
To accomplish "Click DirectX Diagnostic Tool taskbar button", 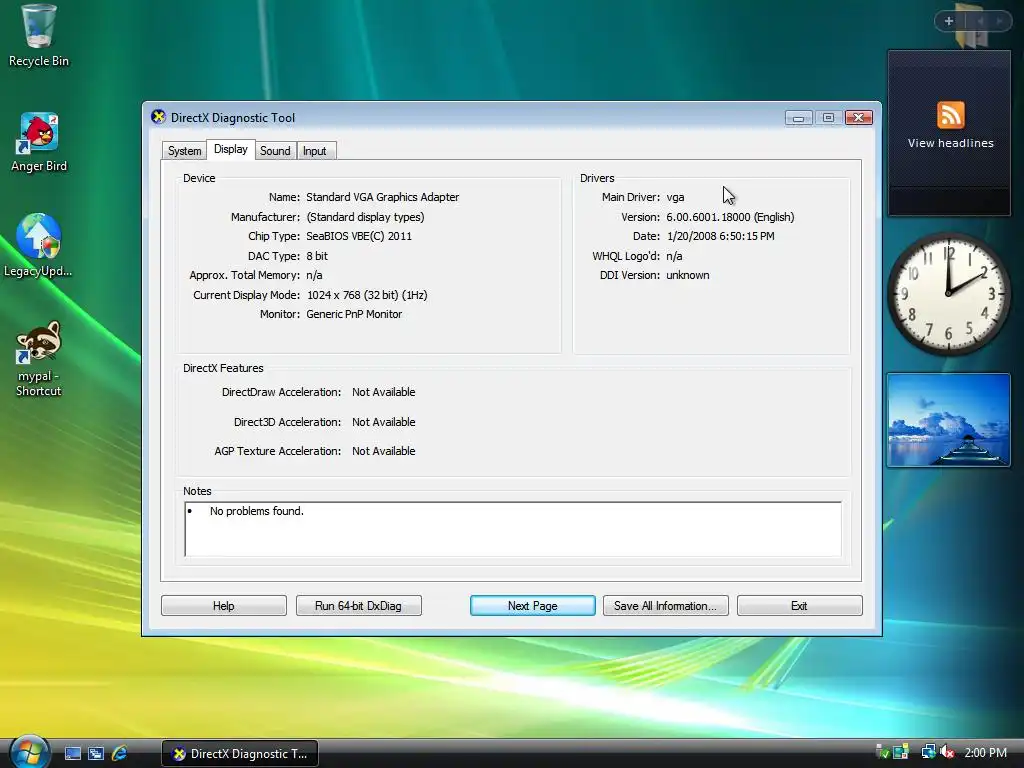I will coord(240,754).
